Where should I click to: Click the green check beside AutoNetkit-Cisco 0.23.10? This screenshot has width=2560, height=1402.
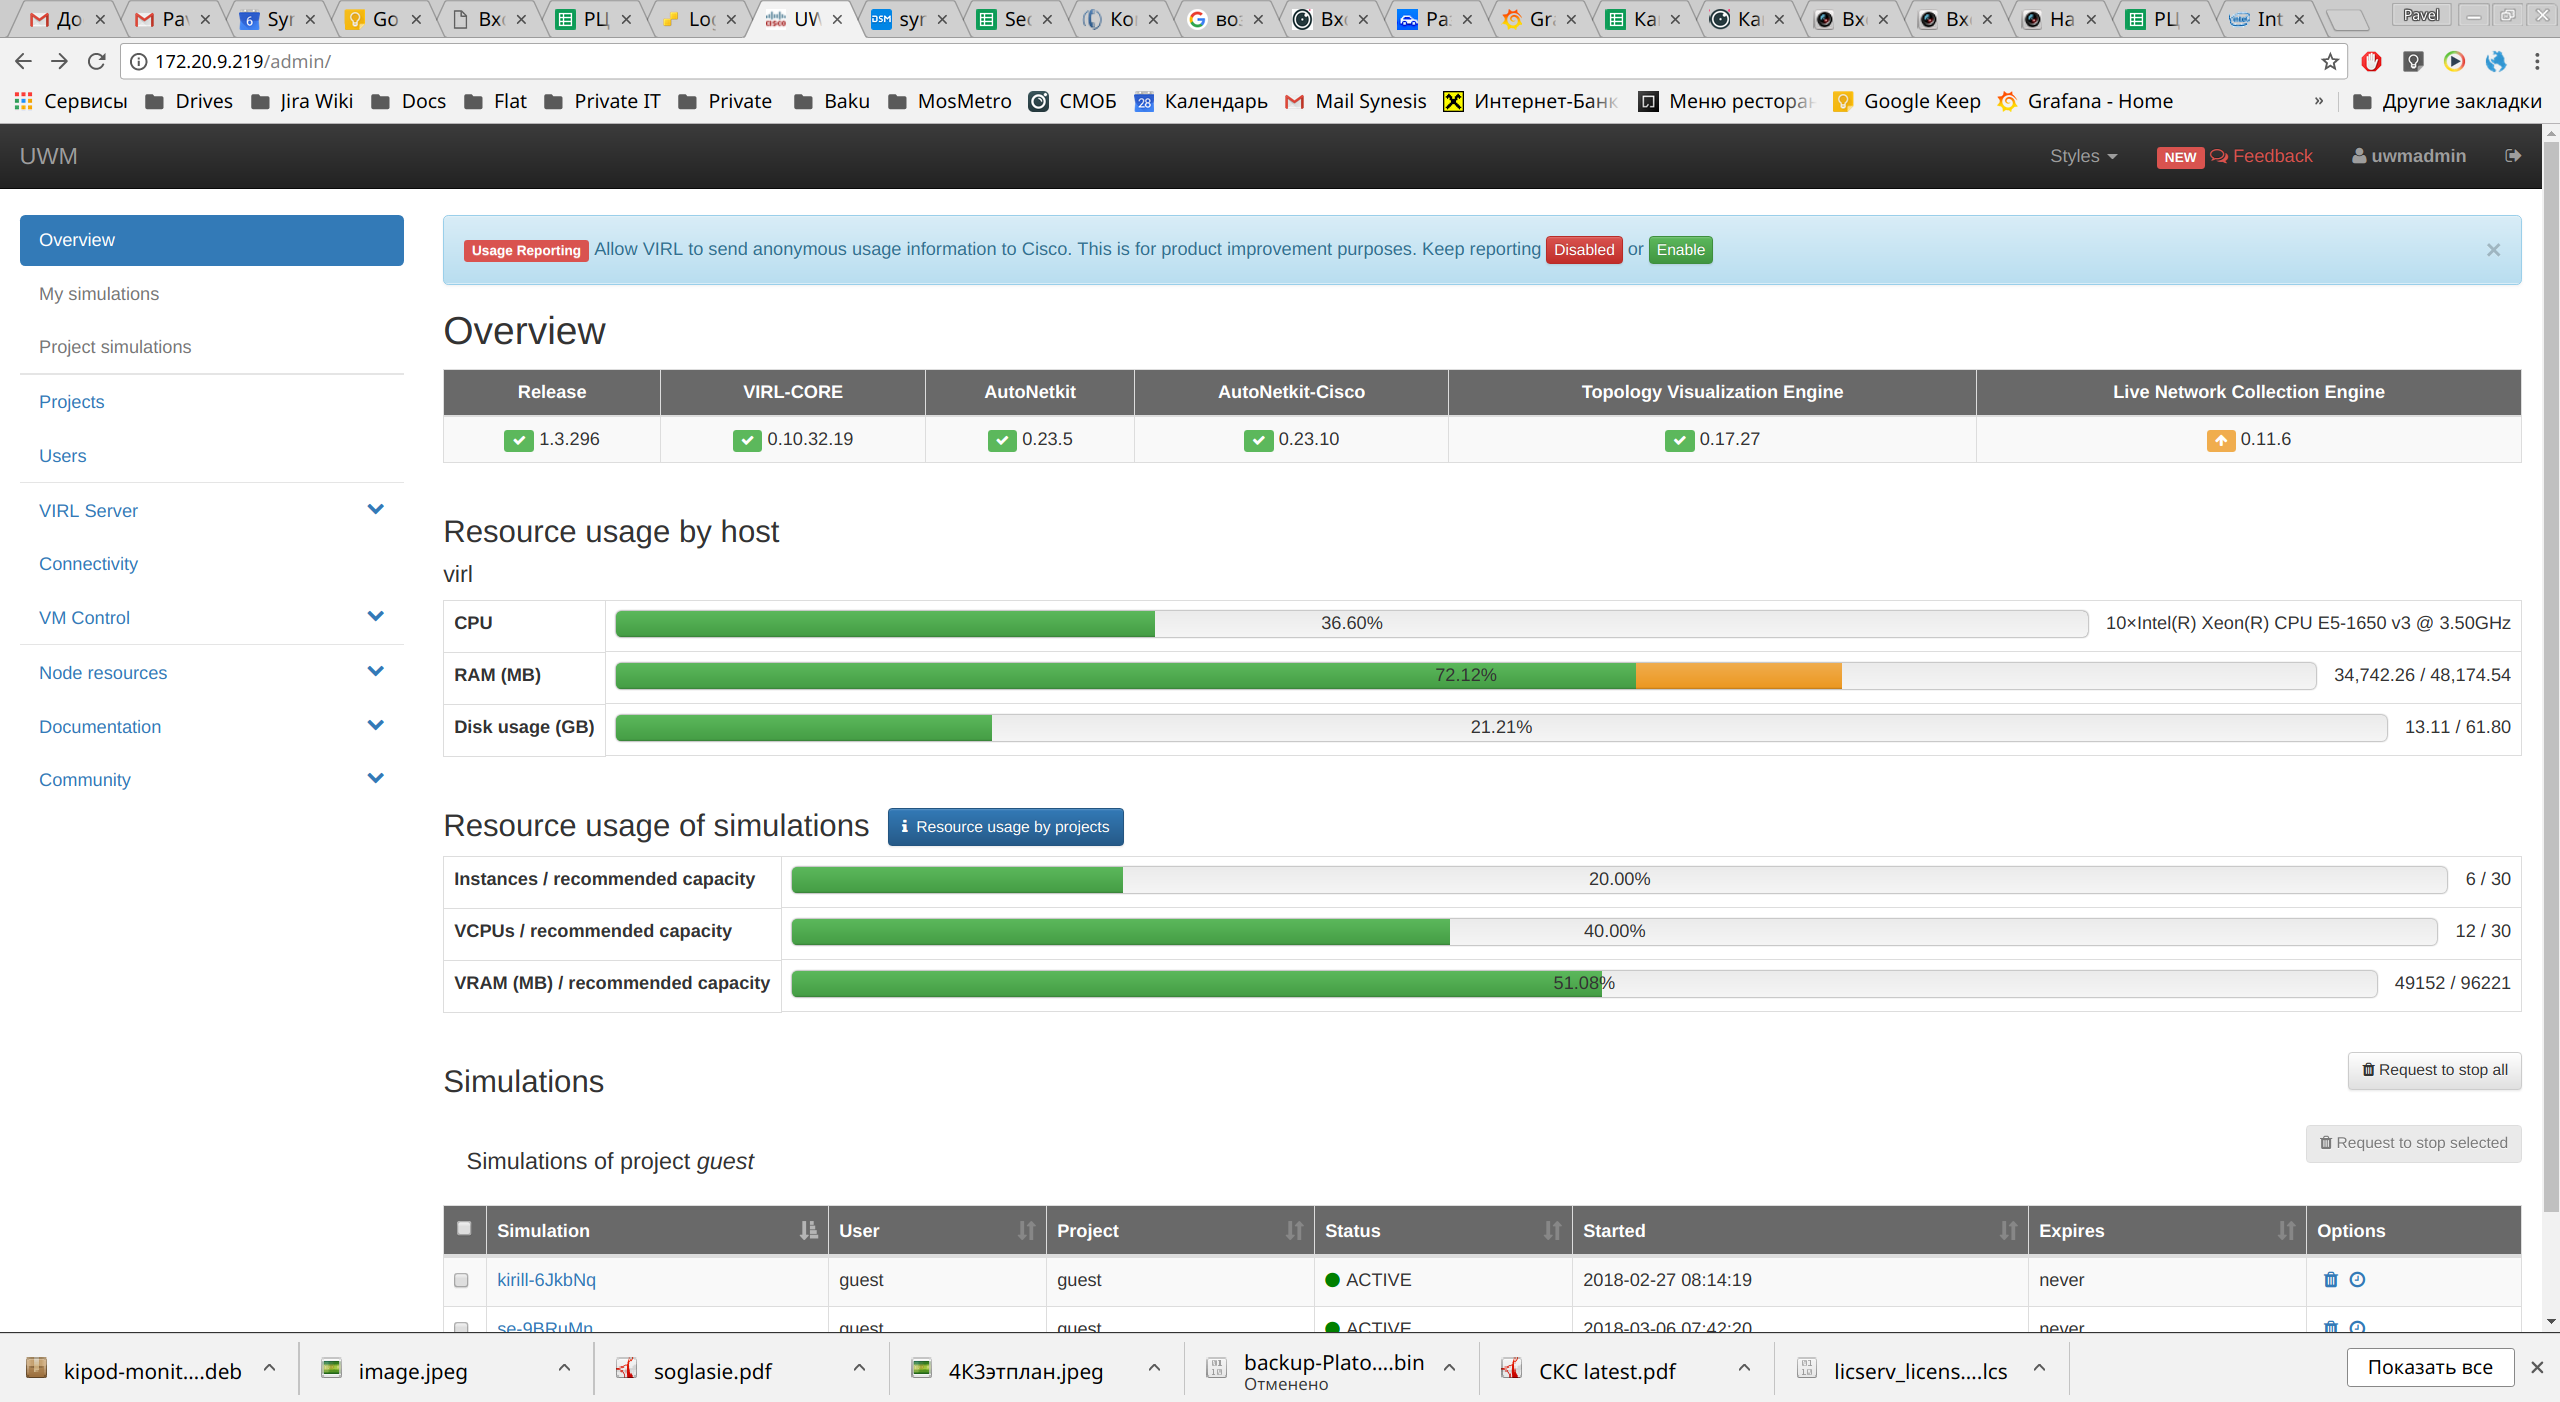coord(1258,440)
